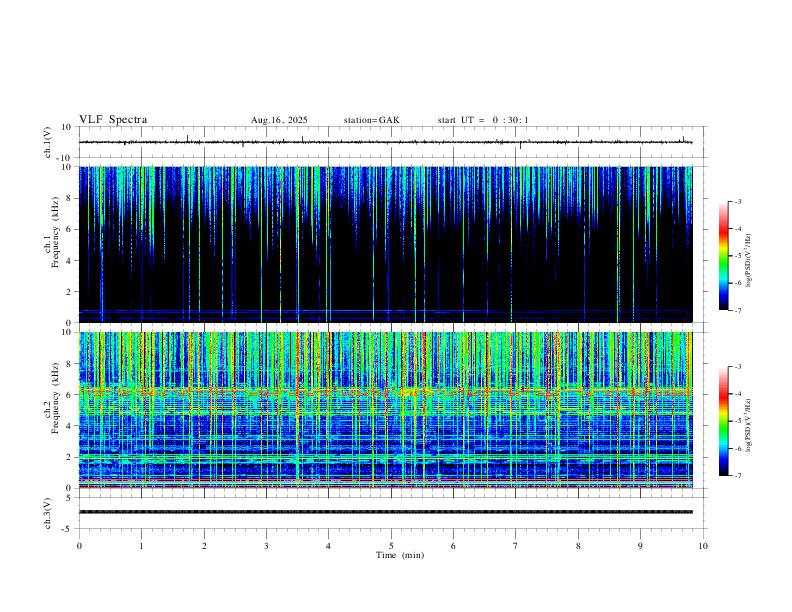Click the ch.3 voltage trace band
Image resolution: width=792 pixels, height=612 pixels.
click(x=385, y=512)
